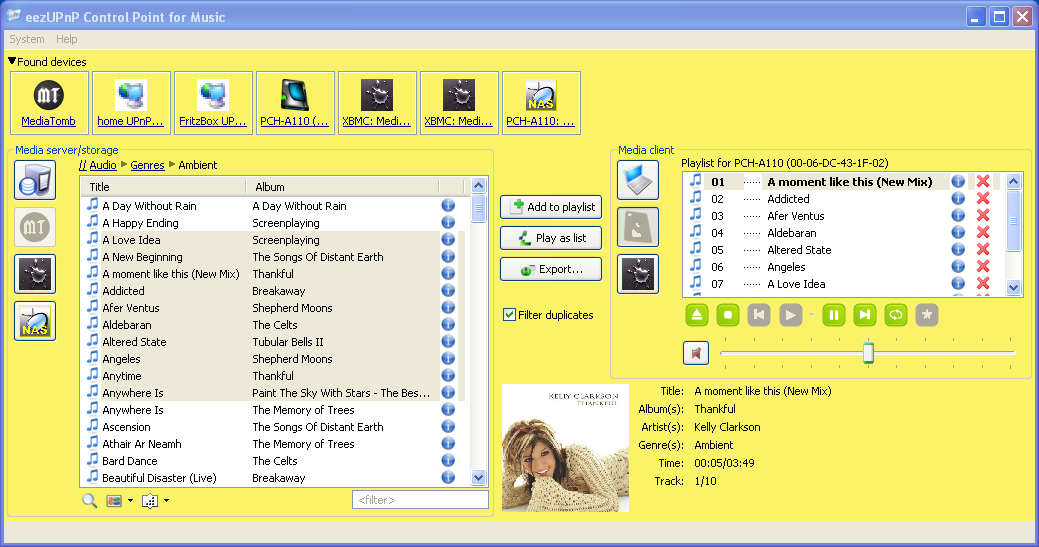
Task: Click the view mode icon below list
Action: [x=114, y=501]
